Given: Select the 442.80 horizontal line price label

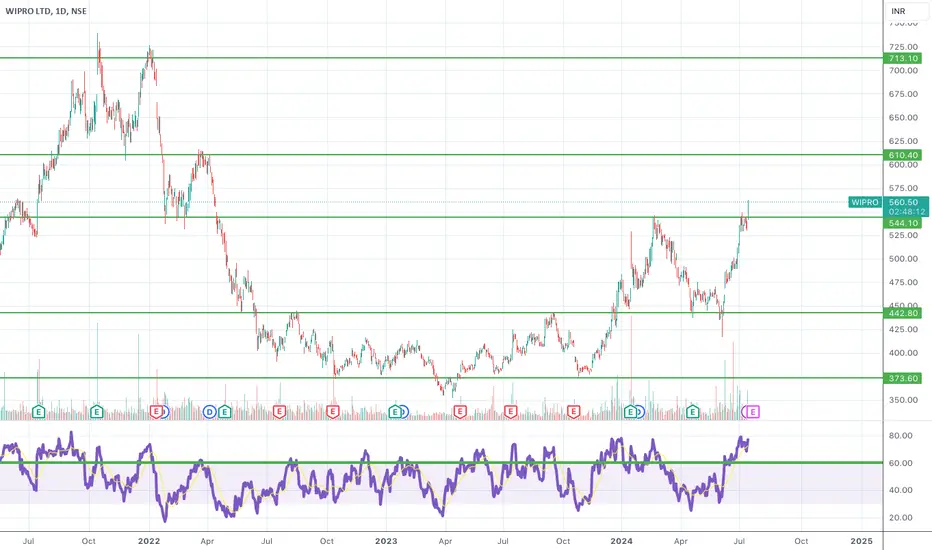Looking at the screenshot, I should coord(903,313).
